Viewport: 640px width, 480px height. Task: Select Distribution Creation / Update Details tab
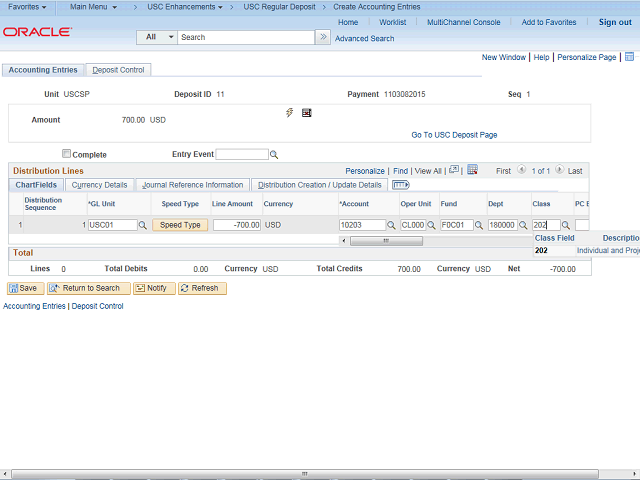pos(319,185)
